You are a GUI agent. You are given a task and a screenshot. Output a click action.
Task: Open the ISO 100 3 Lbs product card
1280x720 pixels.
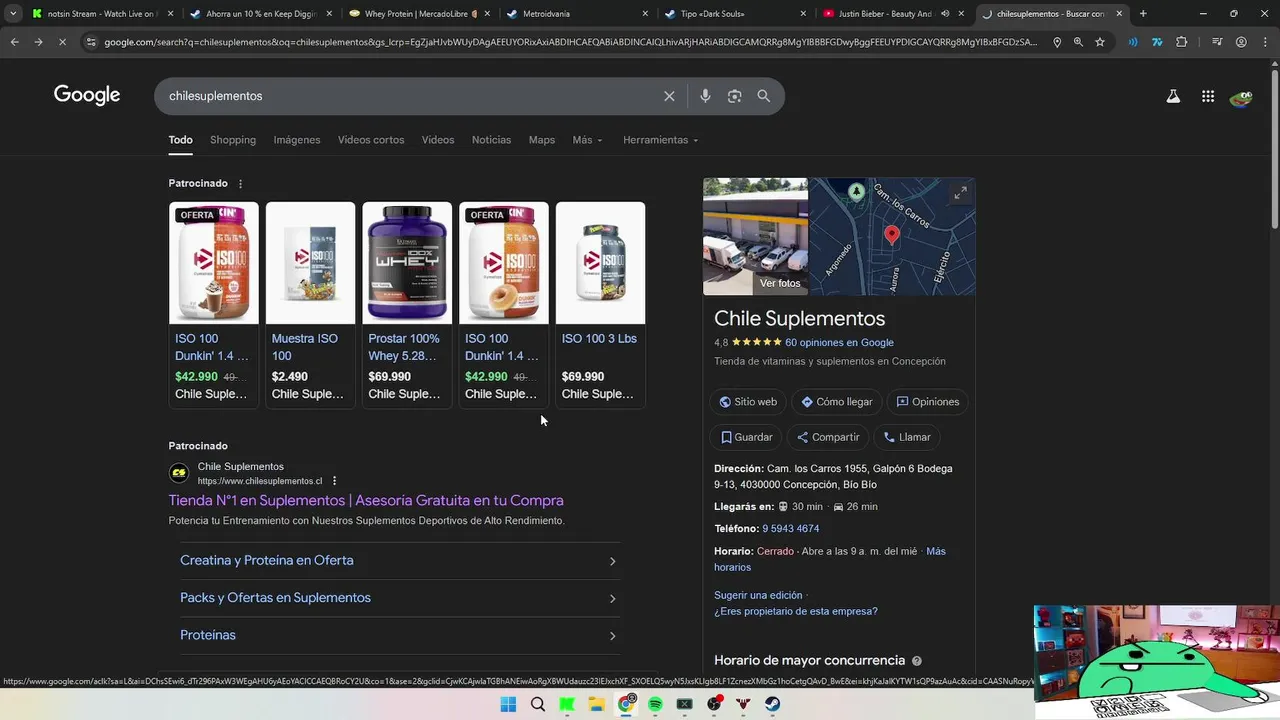[x=600, y=305]
